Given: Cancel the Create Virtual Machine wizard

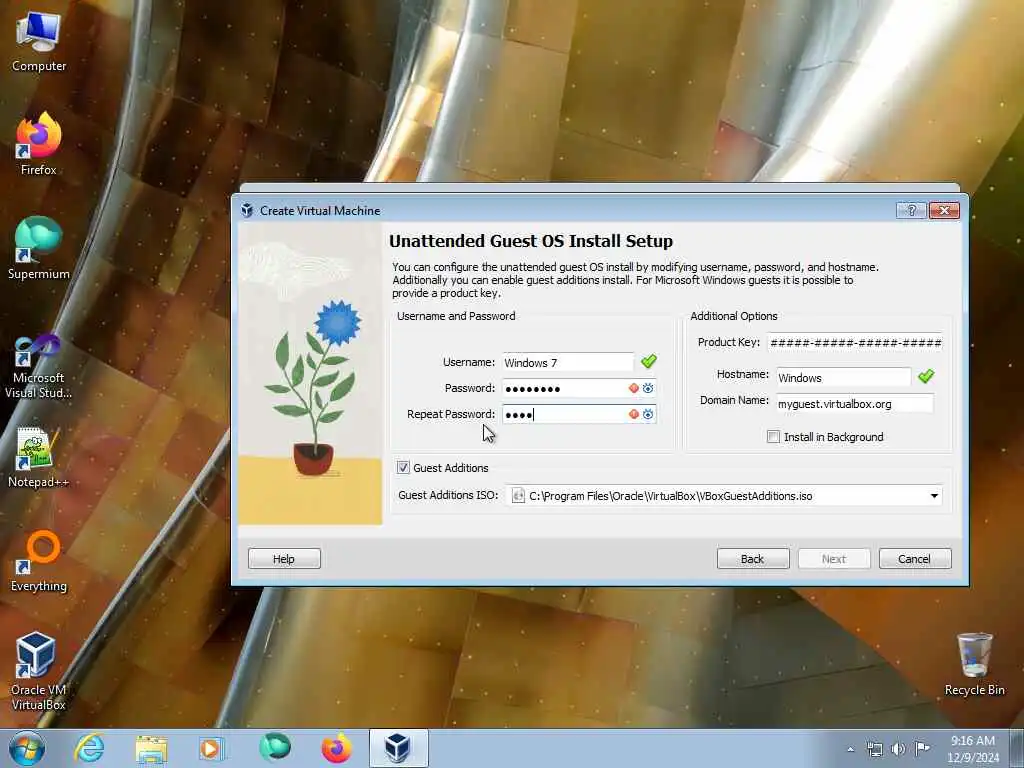Looking at the screenshot, I should (x=915, y=559).
